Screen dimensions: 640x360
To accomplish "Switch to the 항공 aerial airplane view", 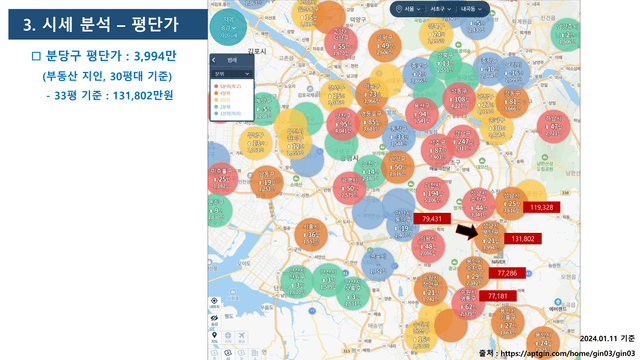I will click(242, 337).
